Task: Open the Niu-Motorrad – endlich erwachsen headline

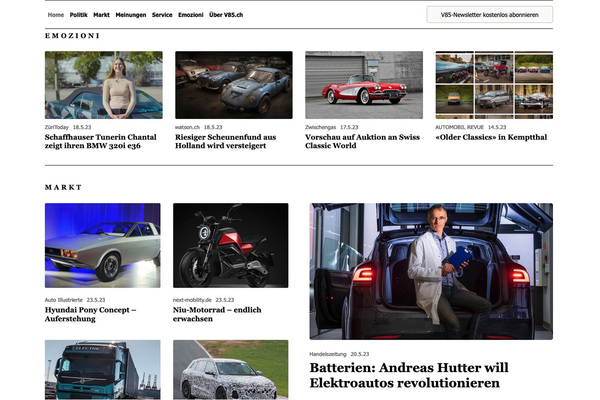Action: 217,314
